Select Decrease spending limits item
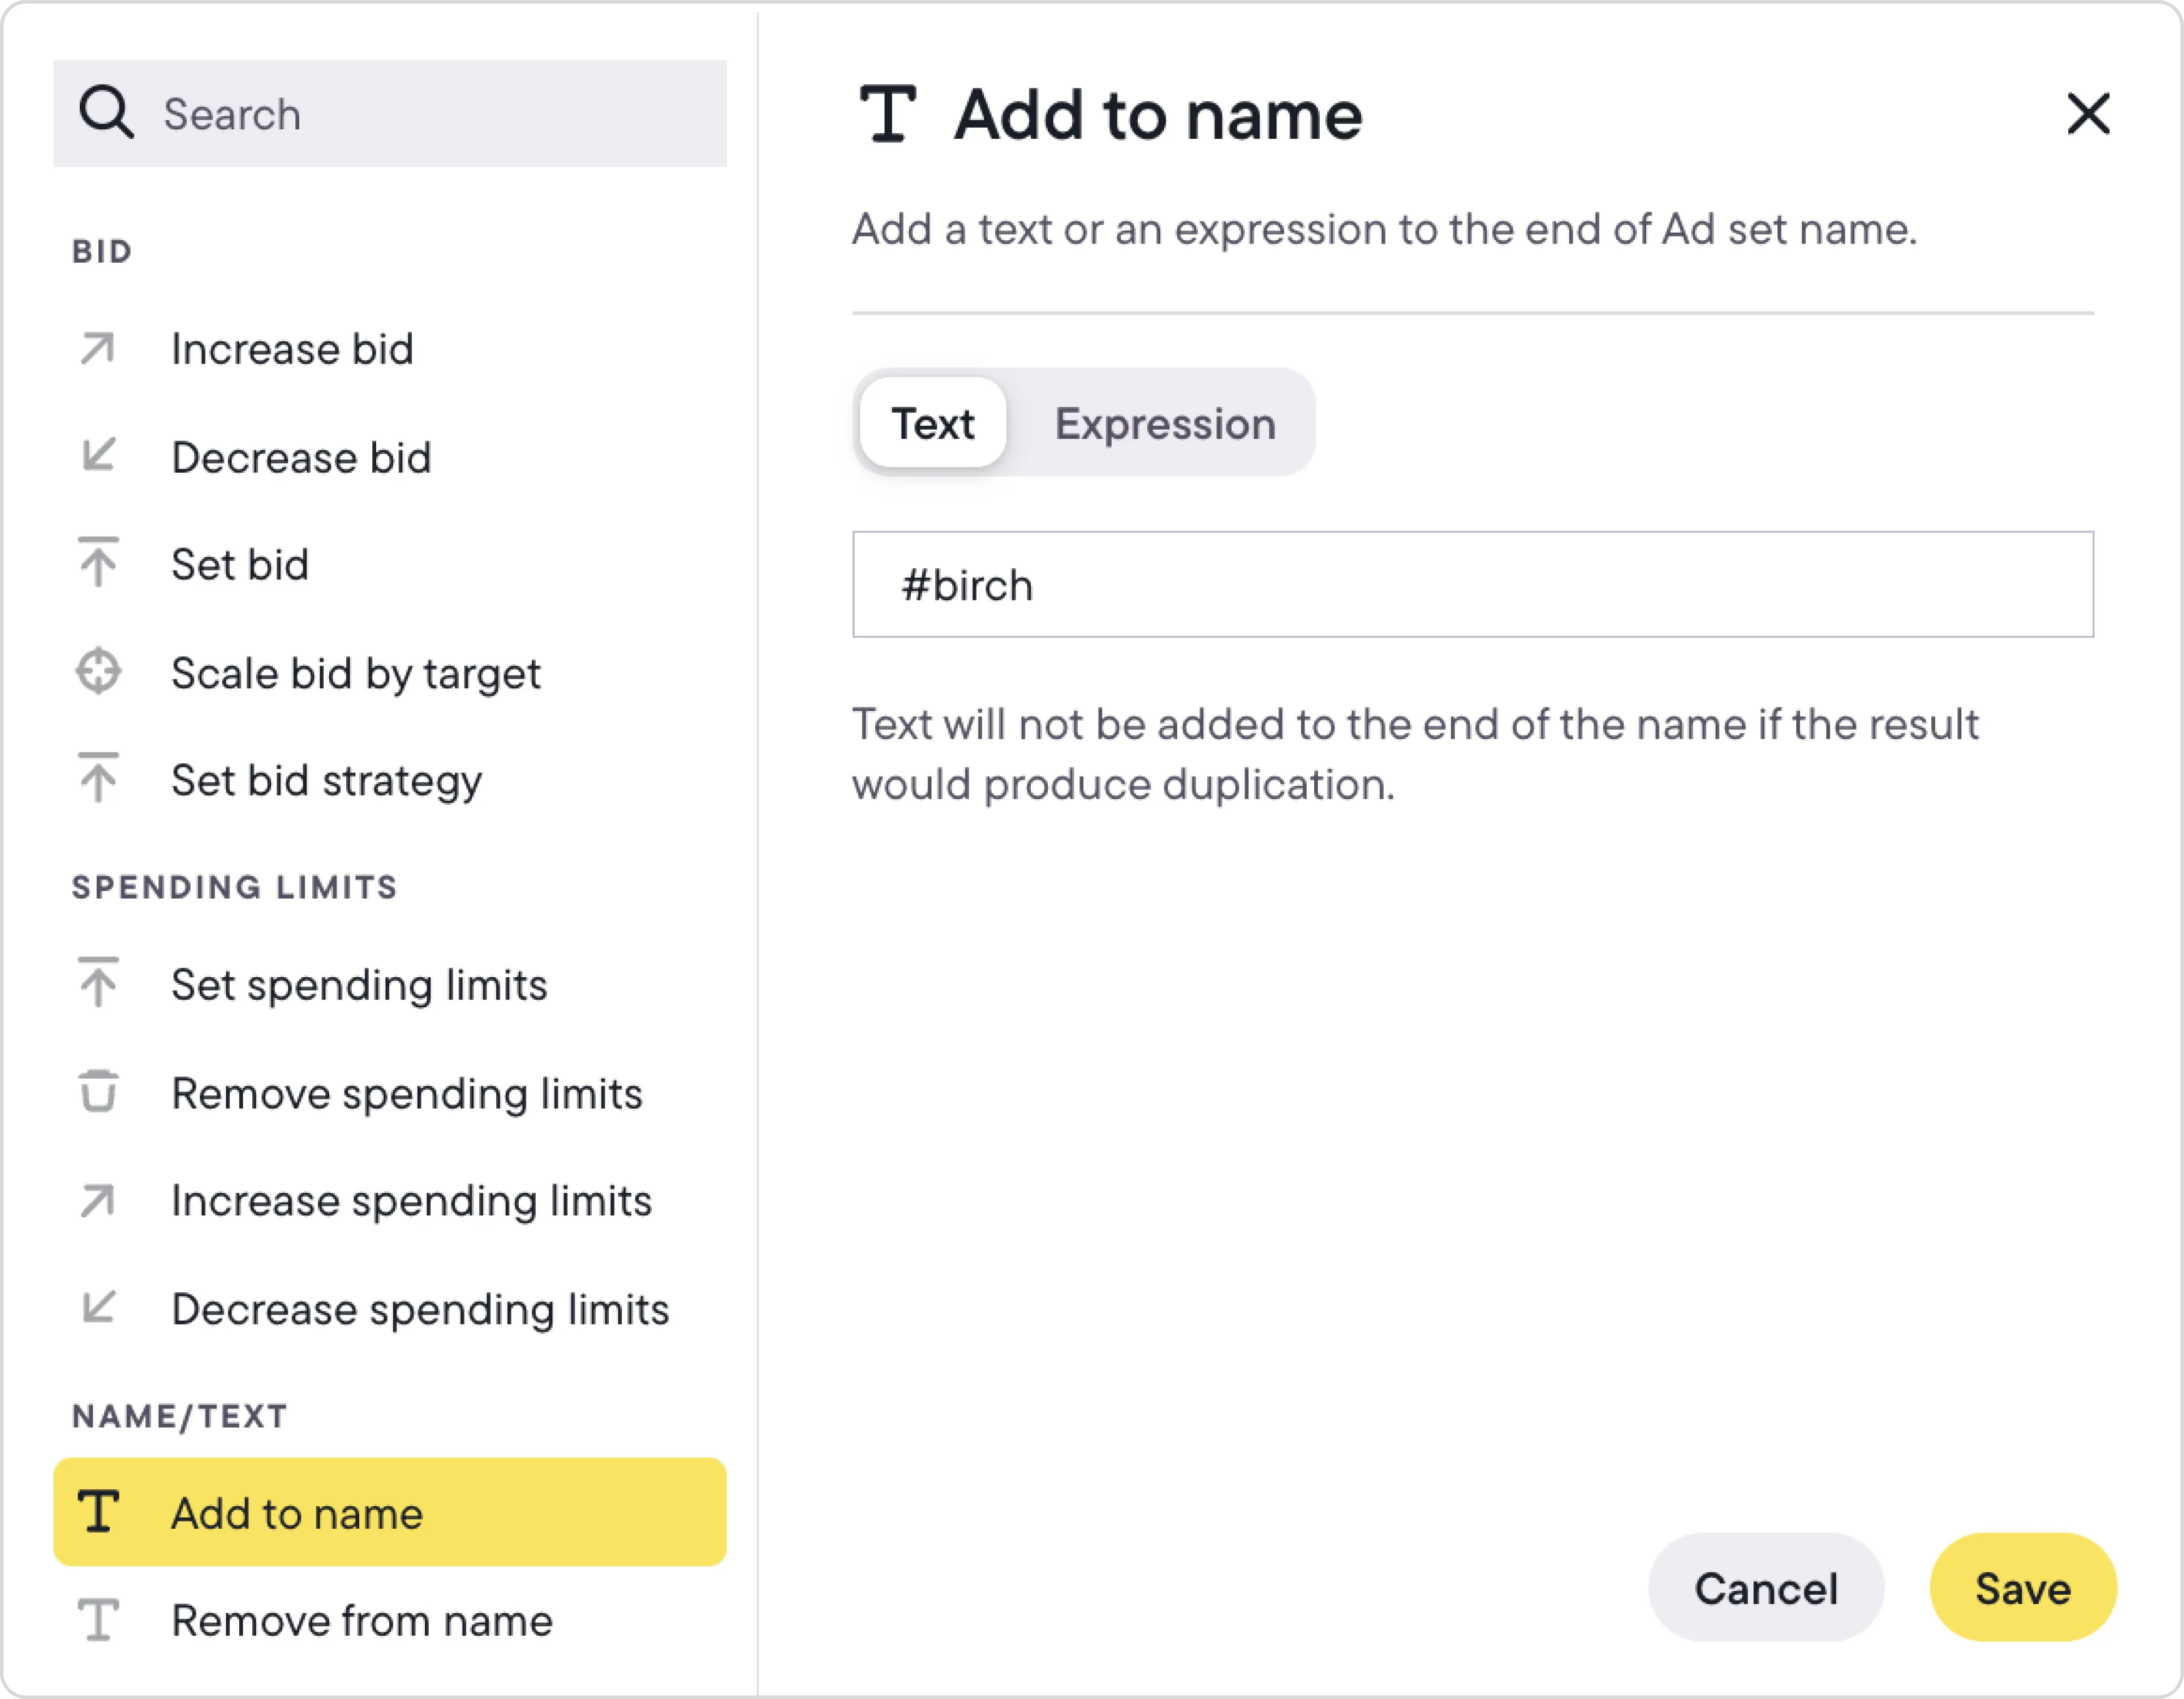 tap(420, 1309)
